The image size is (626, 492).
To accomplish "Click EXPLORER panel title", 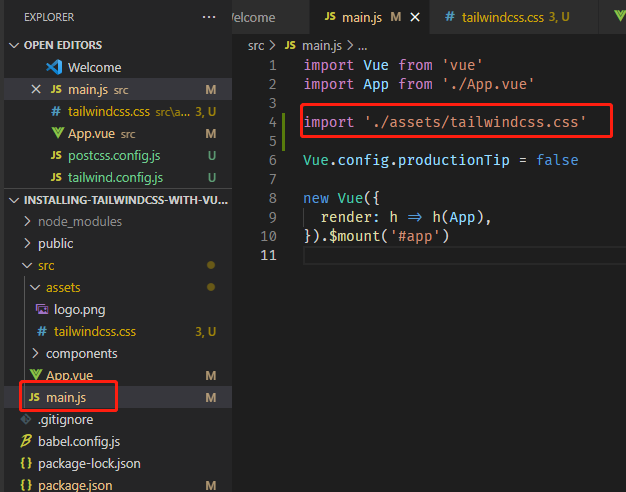I will [x=49, y=17].
